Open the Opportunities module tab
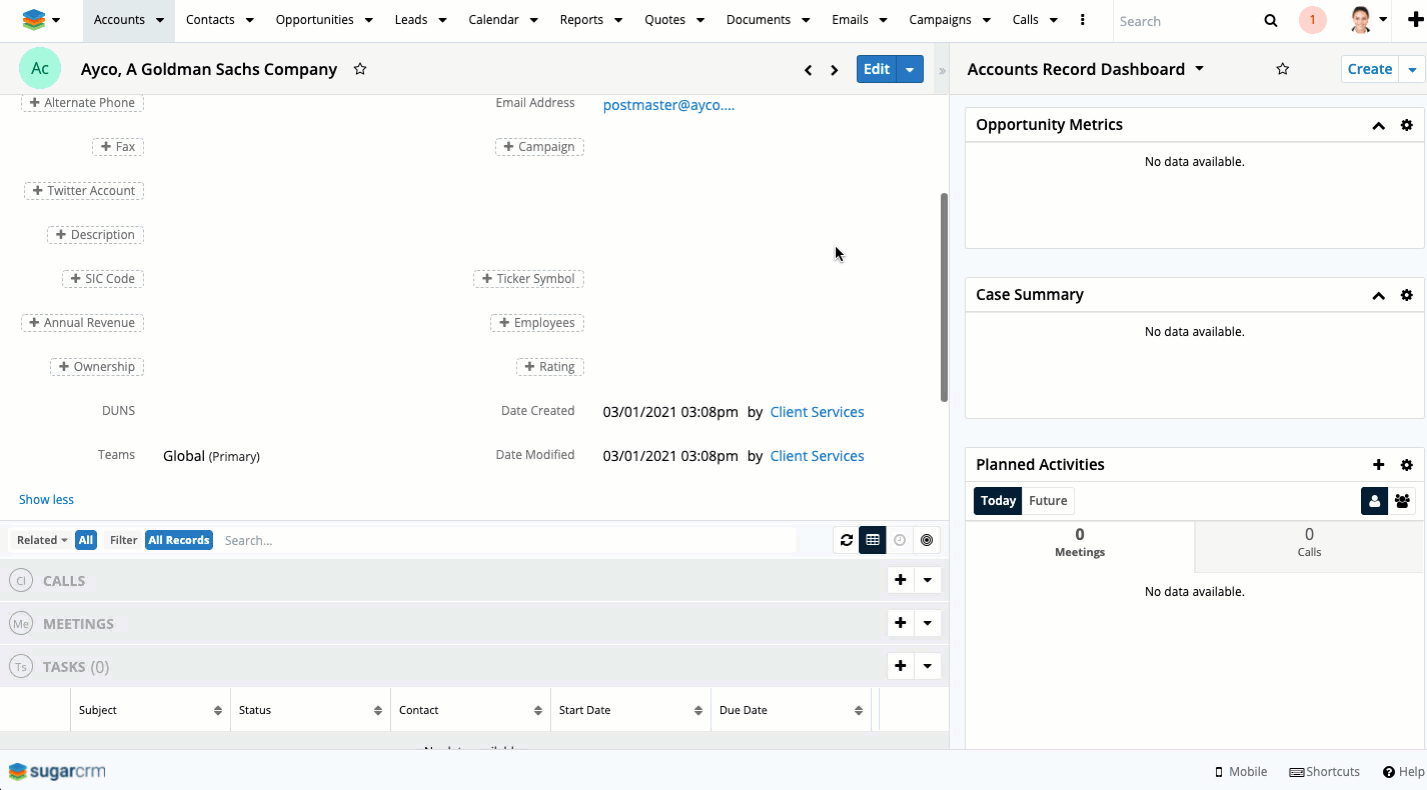The height and width of the screenshot is (790, 1427). 315,20
